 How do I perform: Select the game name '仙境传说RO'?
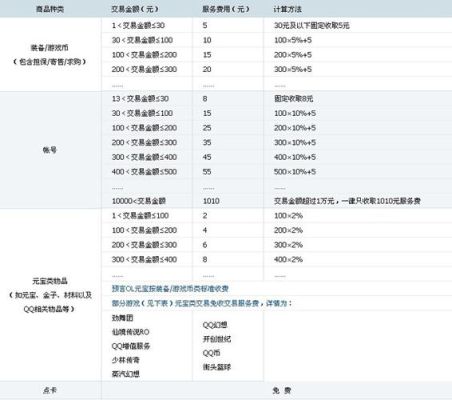[131, 332]
